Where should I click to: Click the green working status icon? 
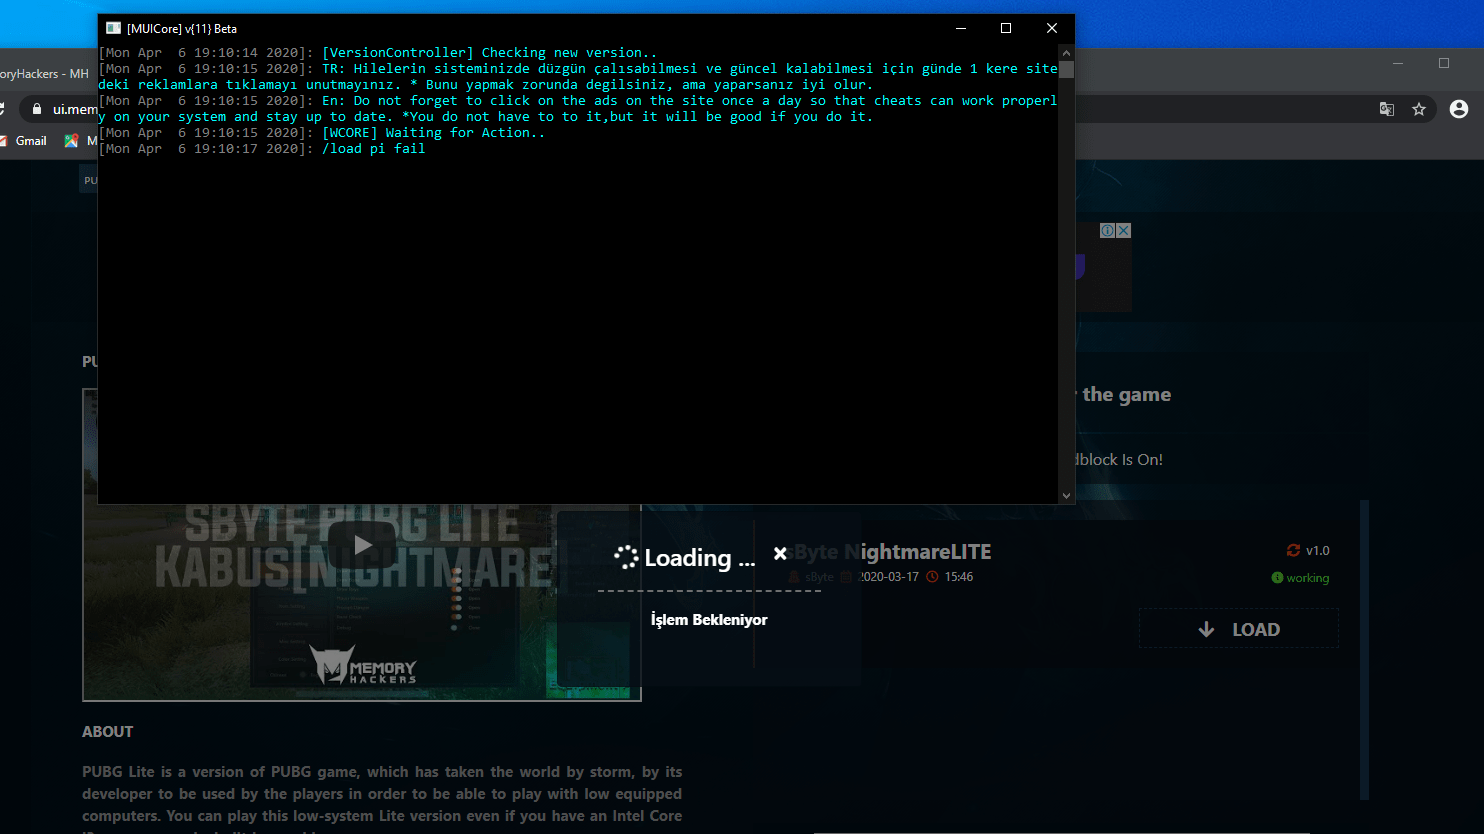point(1277,578)
